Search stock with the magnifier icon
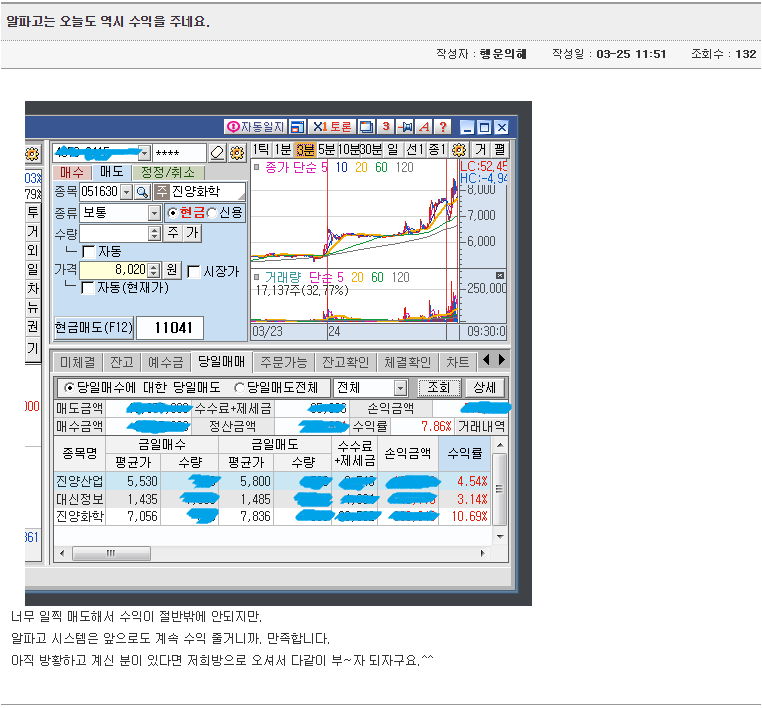The height and width of the screenshot is (708, 762). (142, 192)
